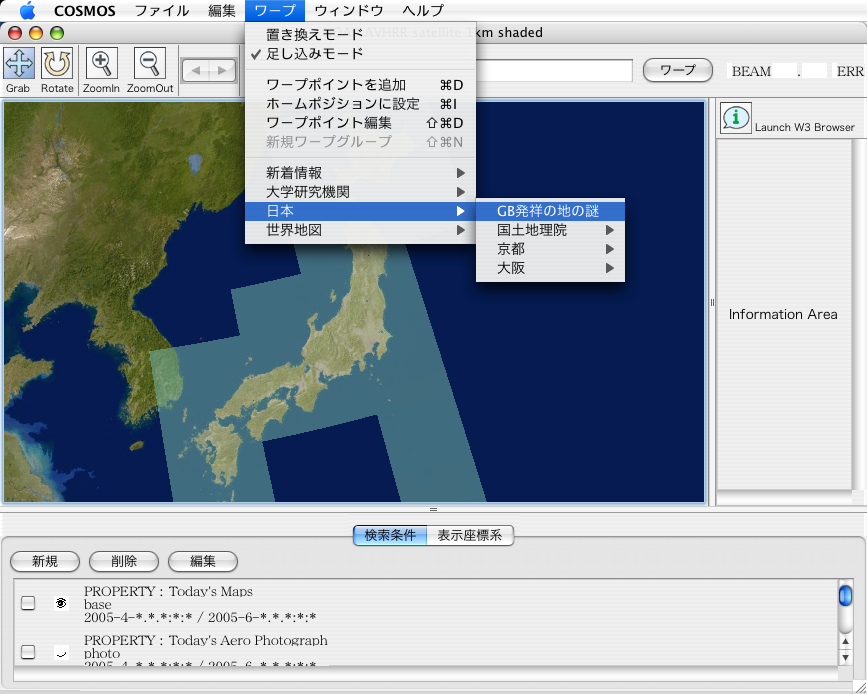
Task: Expand the 世界地図 submenu
Action: tap(360, 230)
